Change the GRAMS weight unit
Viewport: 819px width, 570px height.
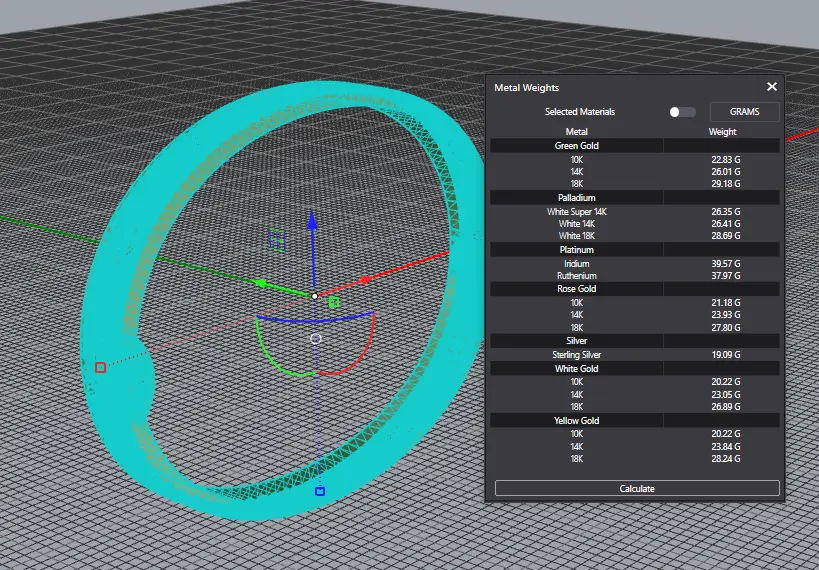[x=744, y=112]
